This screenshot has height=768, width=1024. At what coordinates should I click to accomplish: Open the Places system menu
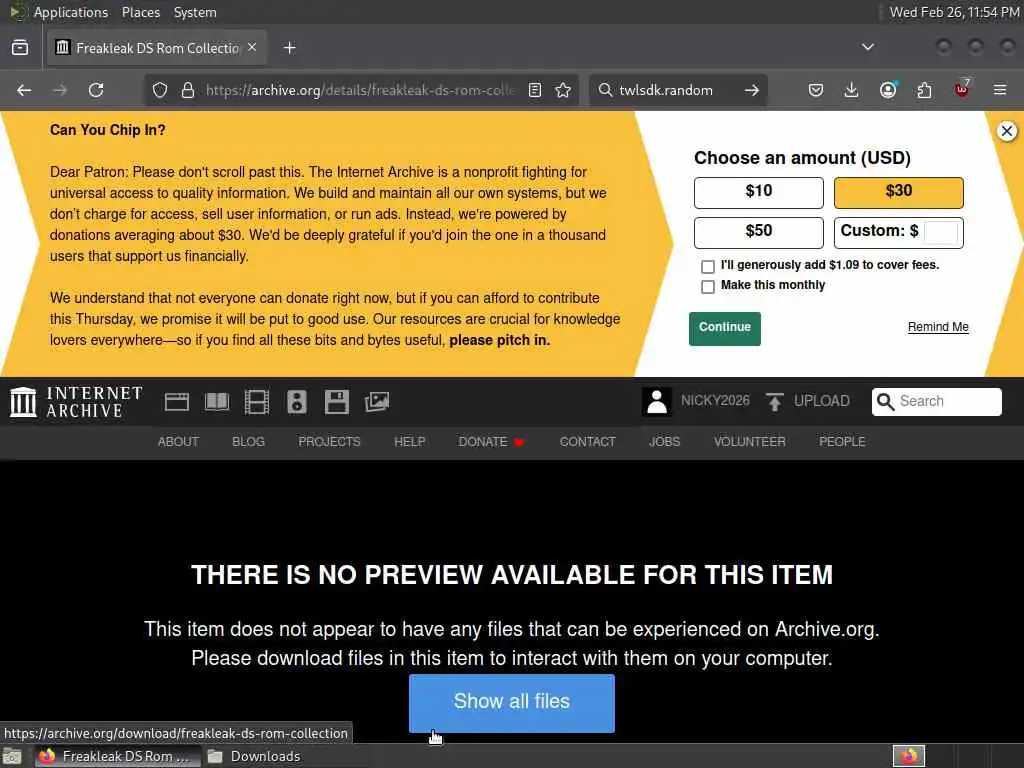pyautogui.click(x=141, y=12)
